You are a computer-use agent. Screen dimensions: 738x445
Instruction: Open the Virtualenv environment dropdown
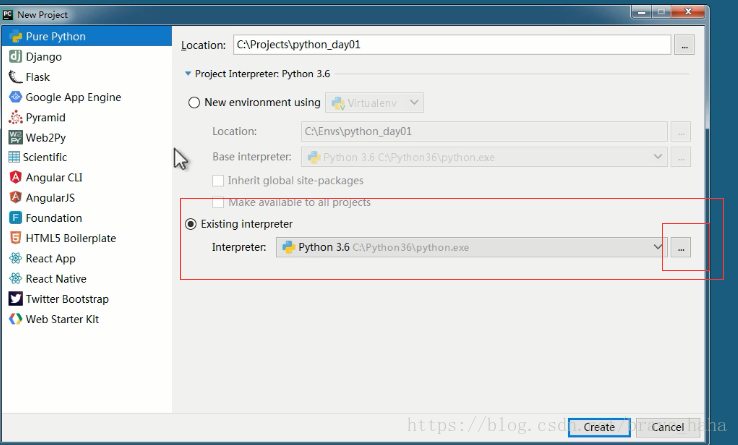[374, 103]
